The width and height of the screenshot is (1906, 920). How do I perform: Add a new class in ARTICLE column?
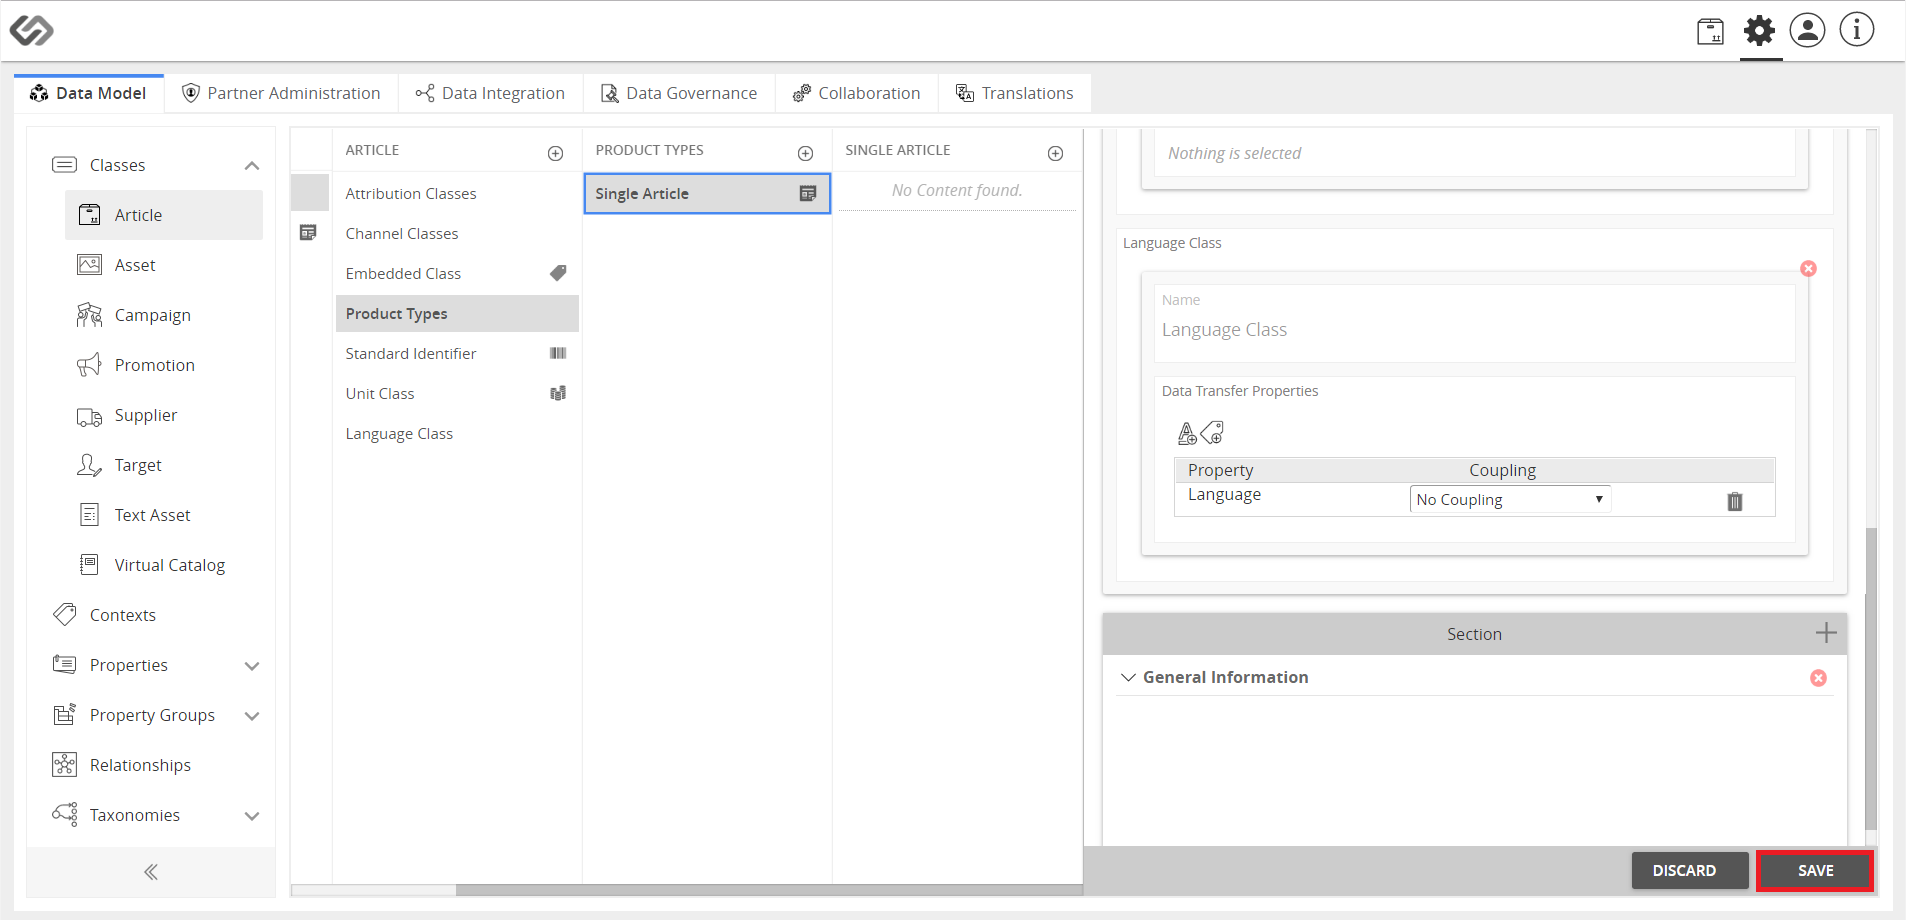point(556,153)
